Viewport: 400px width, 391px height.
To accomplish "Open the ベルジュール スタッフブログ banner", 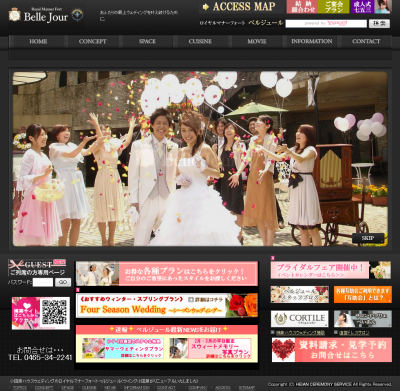I will [x=300, y=294].
